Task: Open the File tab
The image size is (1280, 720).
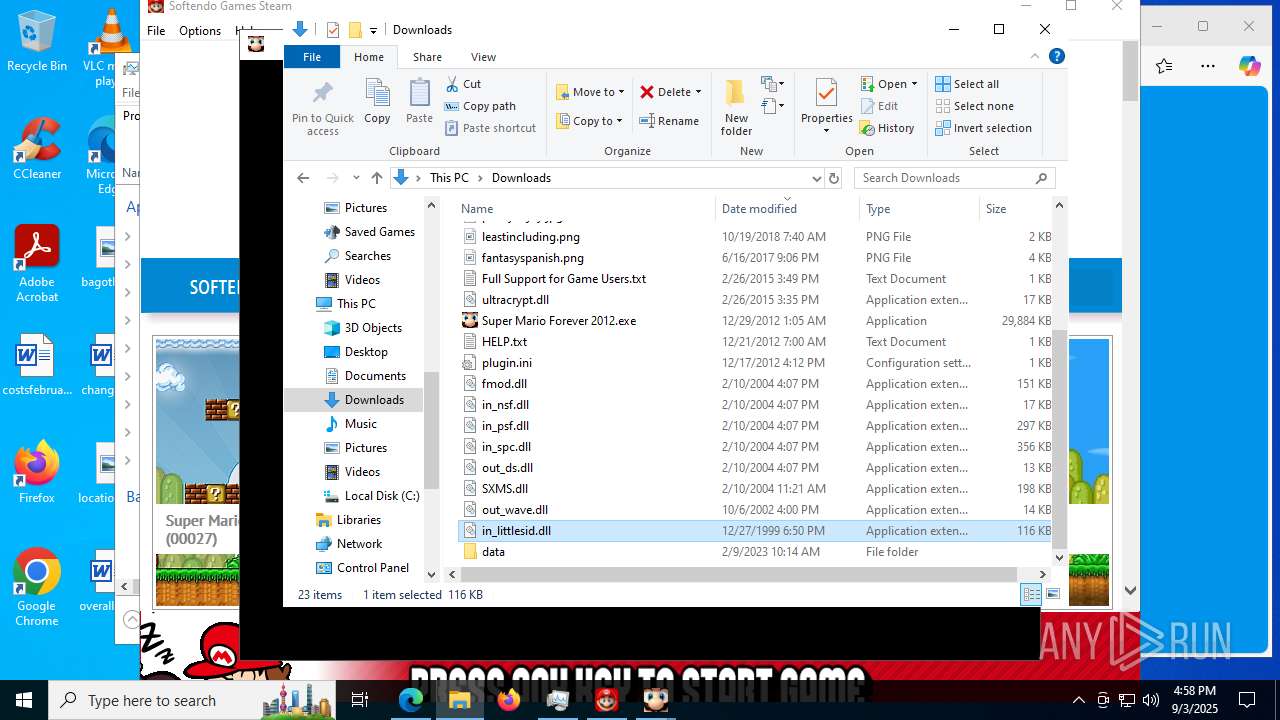Action: tap(312, 57)
